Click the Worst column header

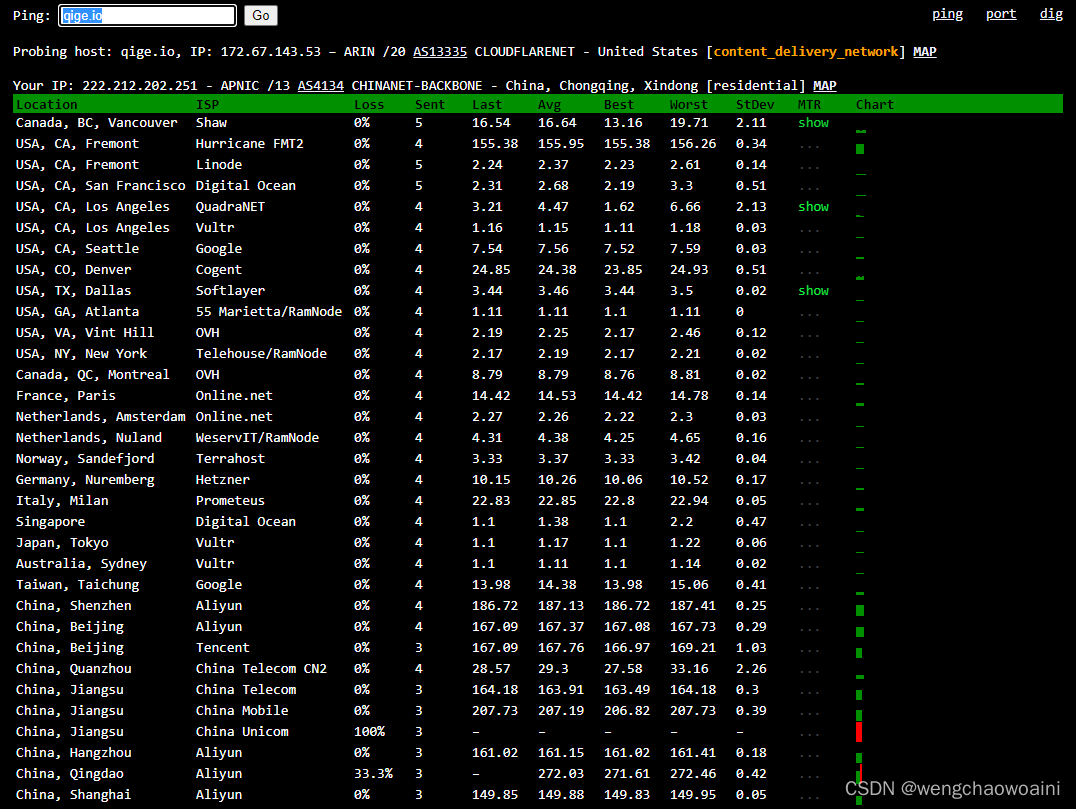tap(688, 104)
